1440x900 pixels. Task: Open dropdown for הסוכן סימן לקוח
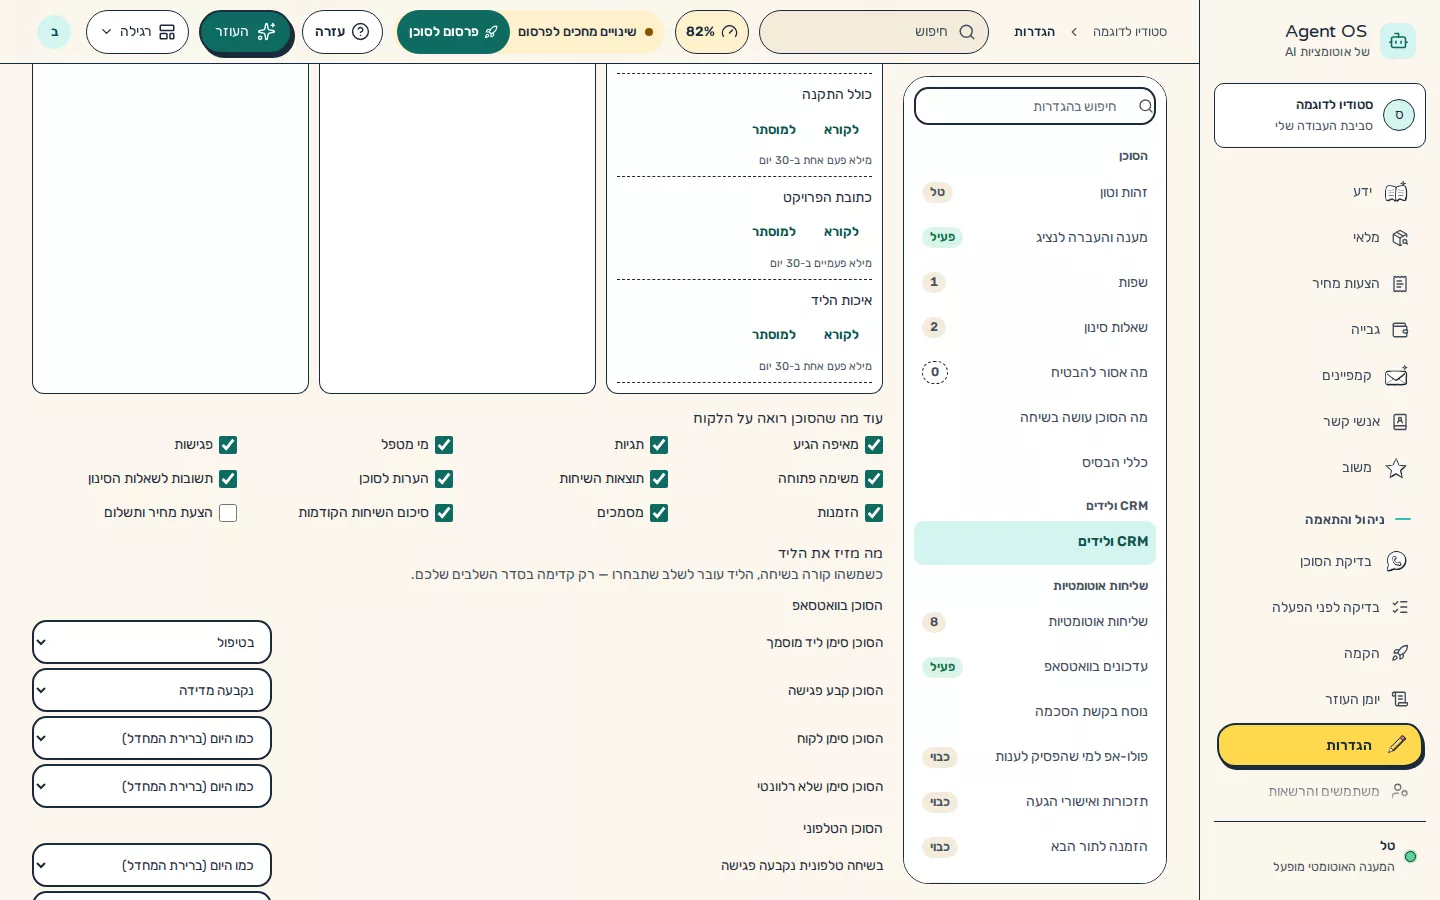pos(152,738)
